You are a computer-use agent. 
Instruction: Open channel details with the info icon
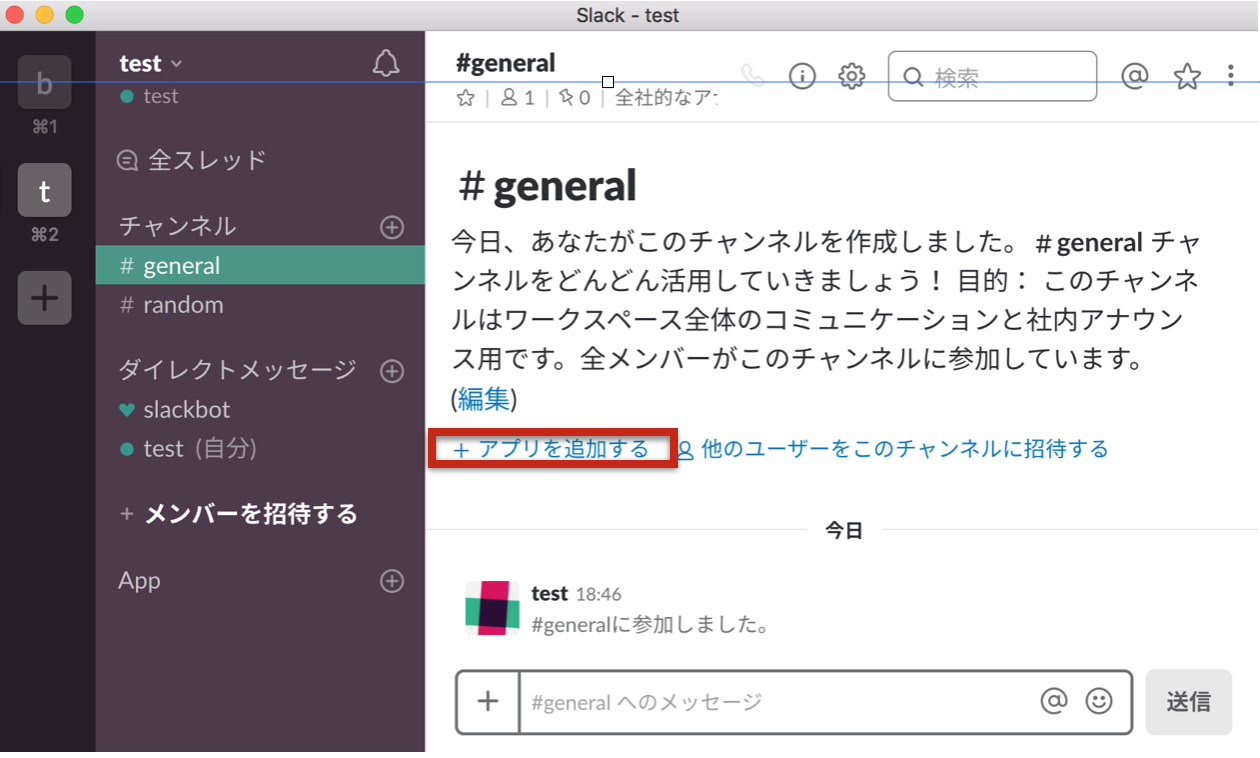click(801, 76)
